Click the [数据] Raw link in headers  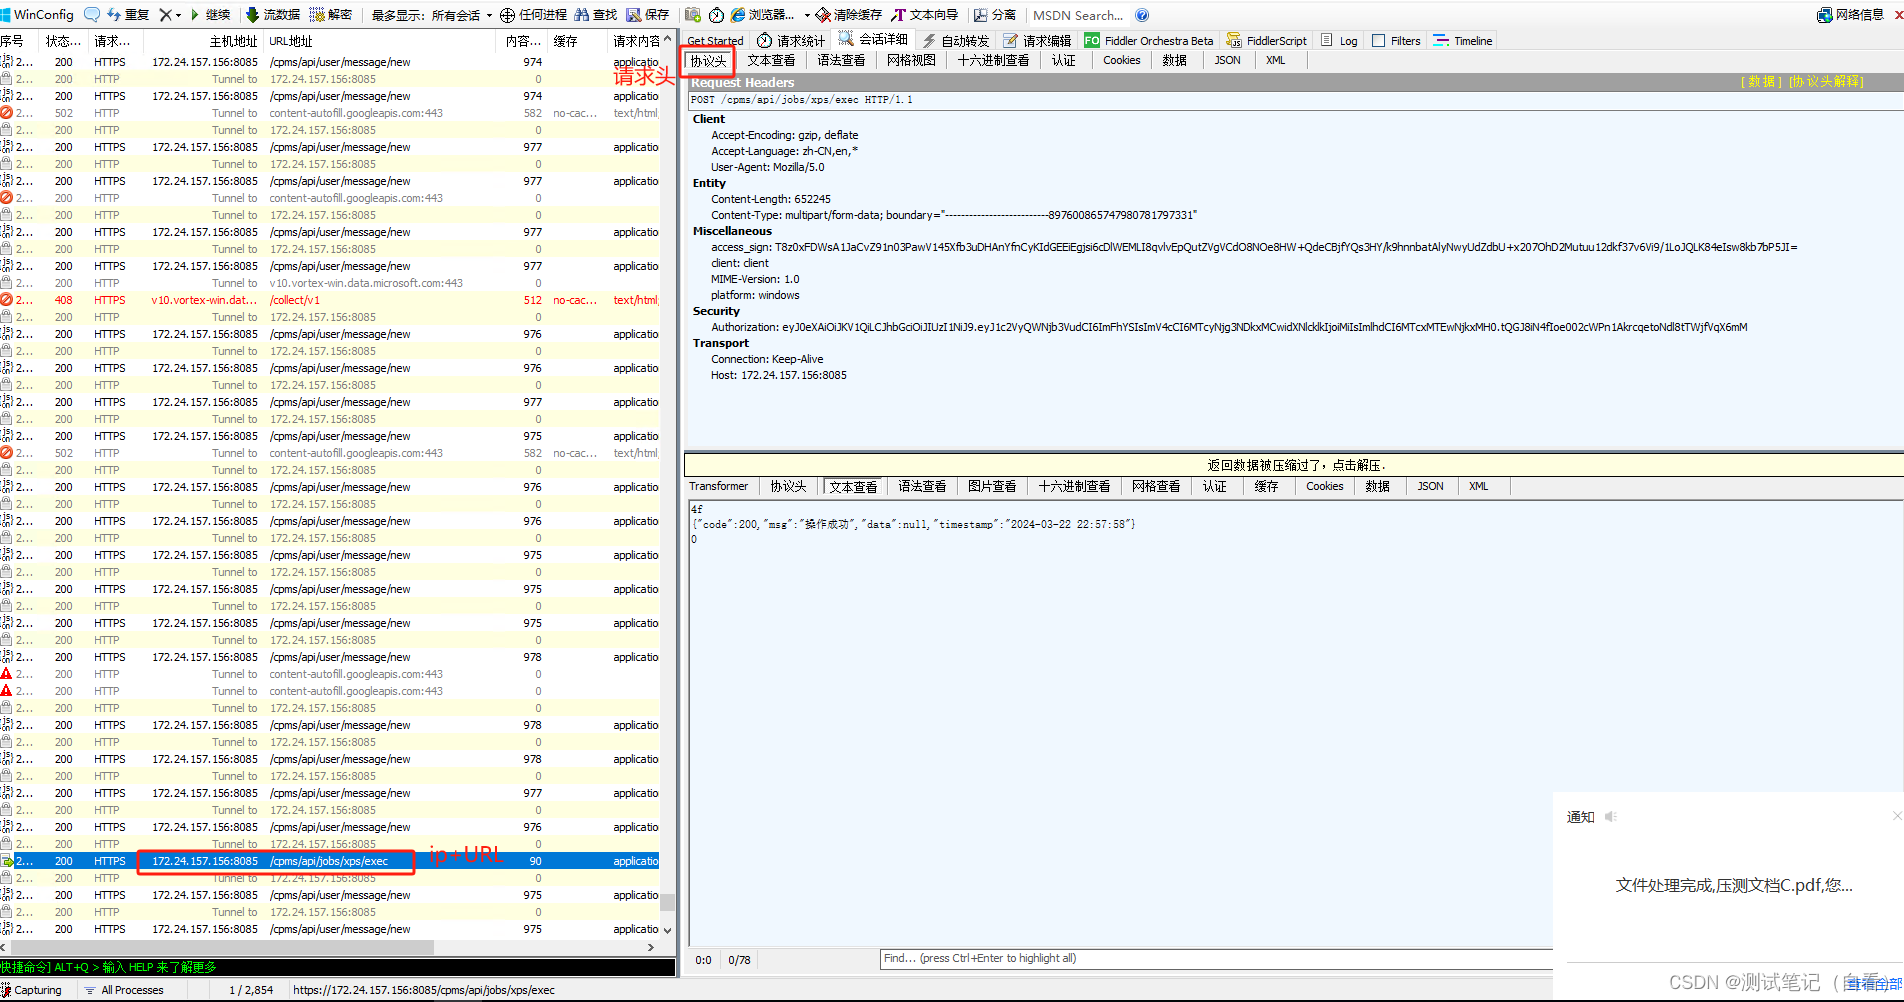1761,82
